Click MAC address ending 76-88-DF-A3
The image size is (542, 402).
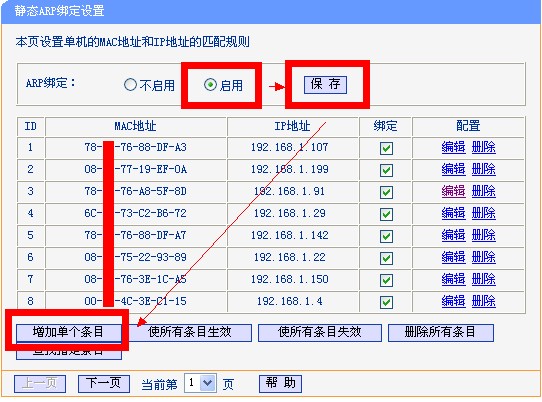click(x=136, y=147)
